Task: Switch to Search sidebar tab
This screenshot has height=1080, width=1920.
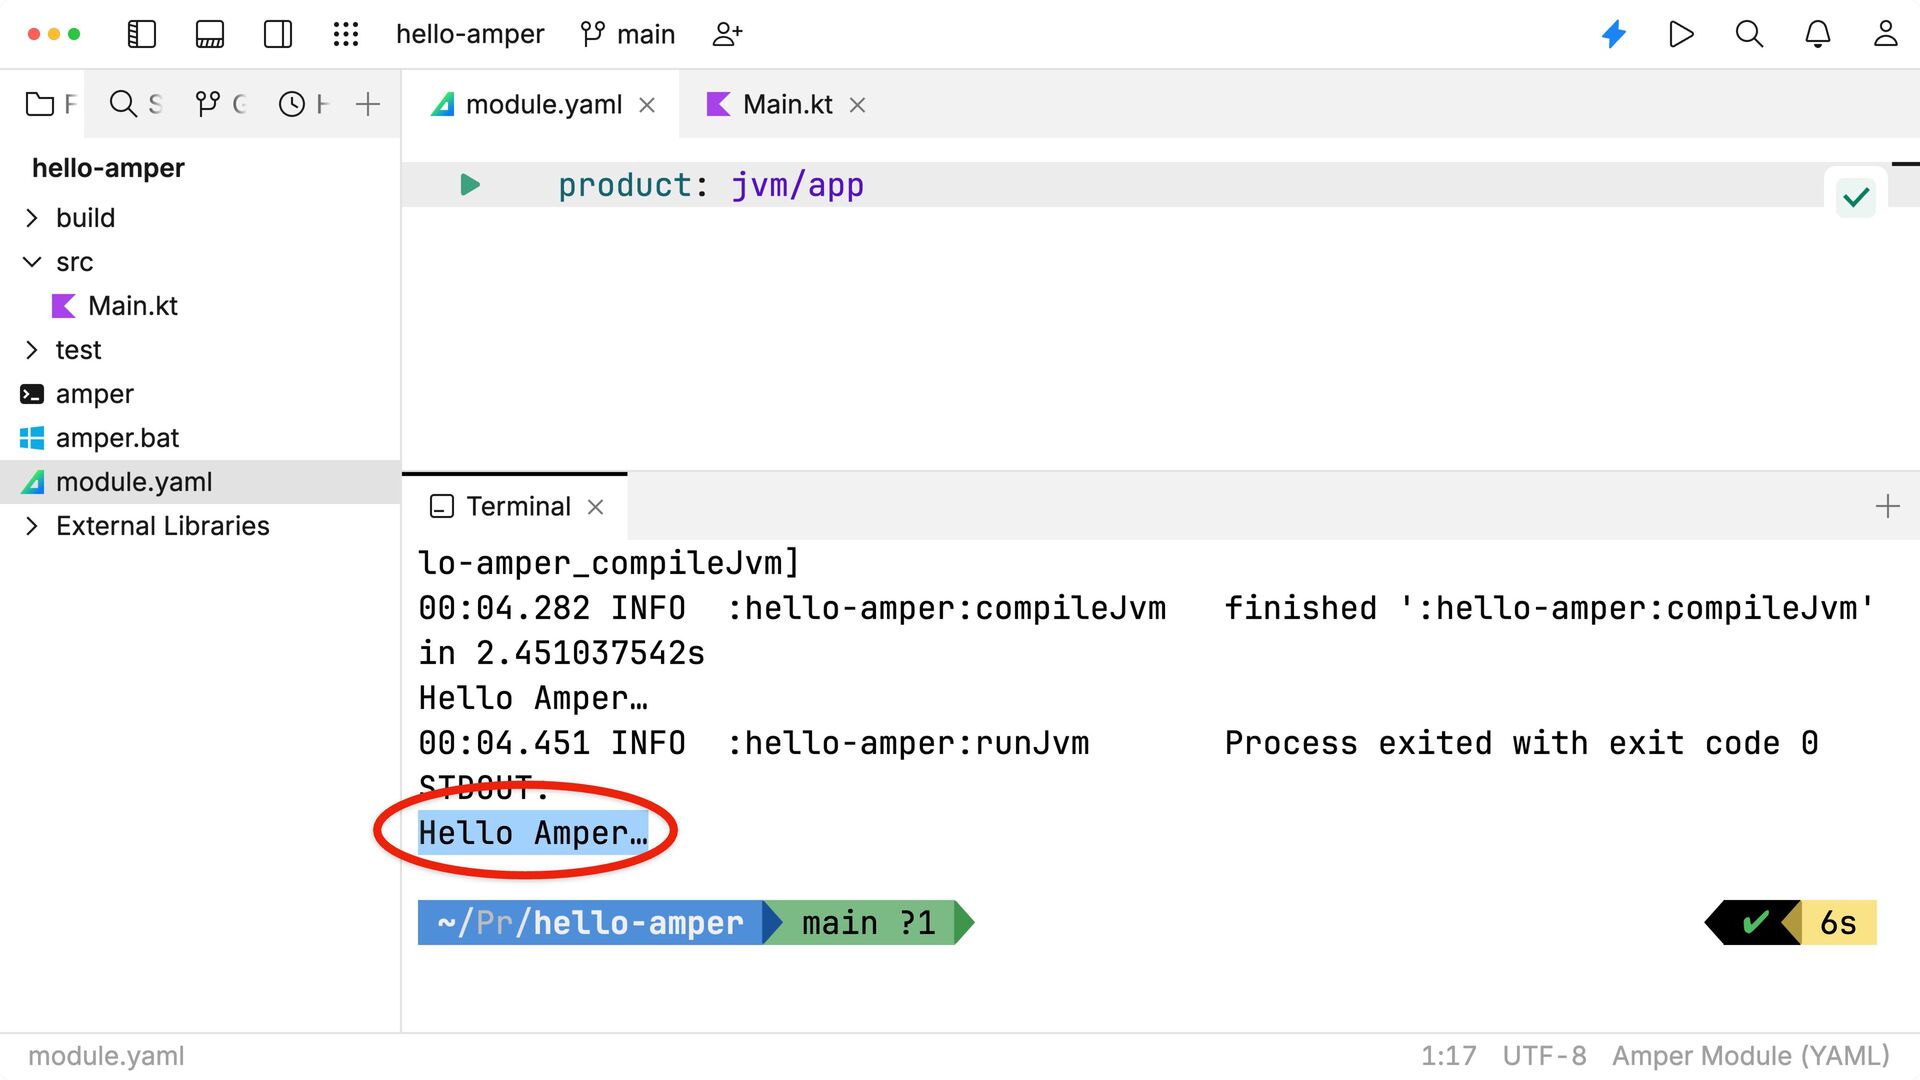Action: coord(135,104)
